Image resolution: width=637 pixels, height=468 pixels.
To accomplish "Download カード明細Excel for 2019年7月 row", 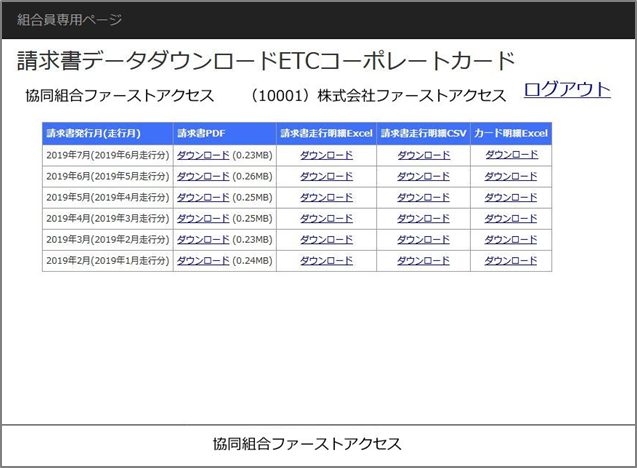I will point(511,155).
